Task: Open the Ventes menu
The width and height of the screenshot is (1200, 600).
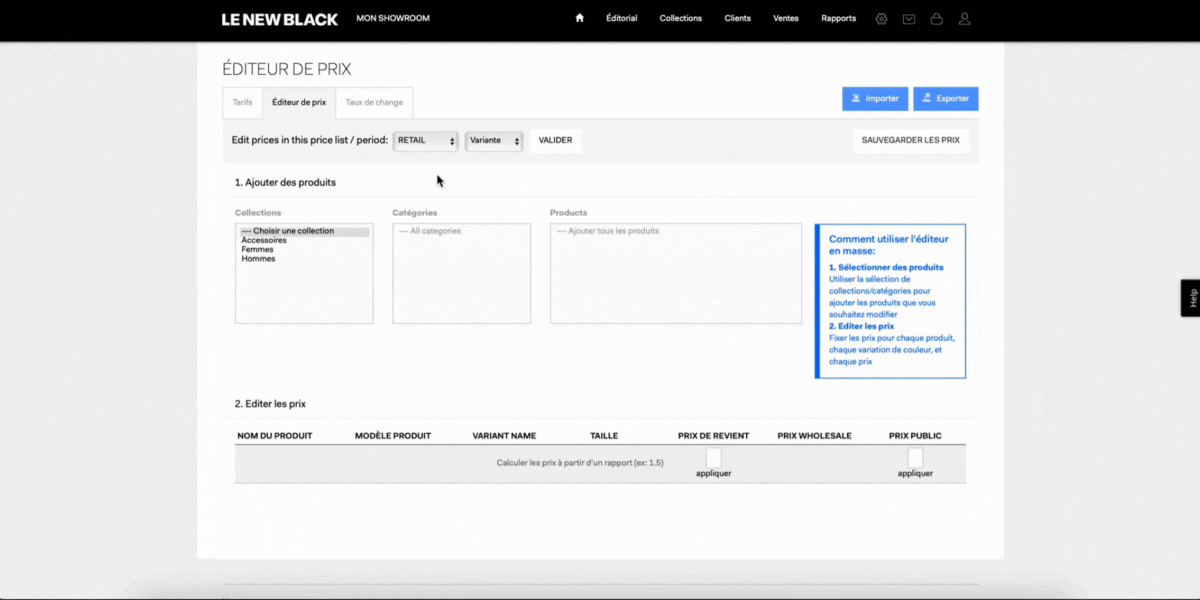Action: 786,18
